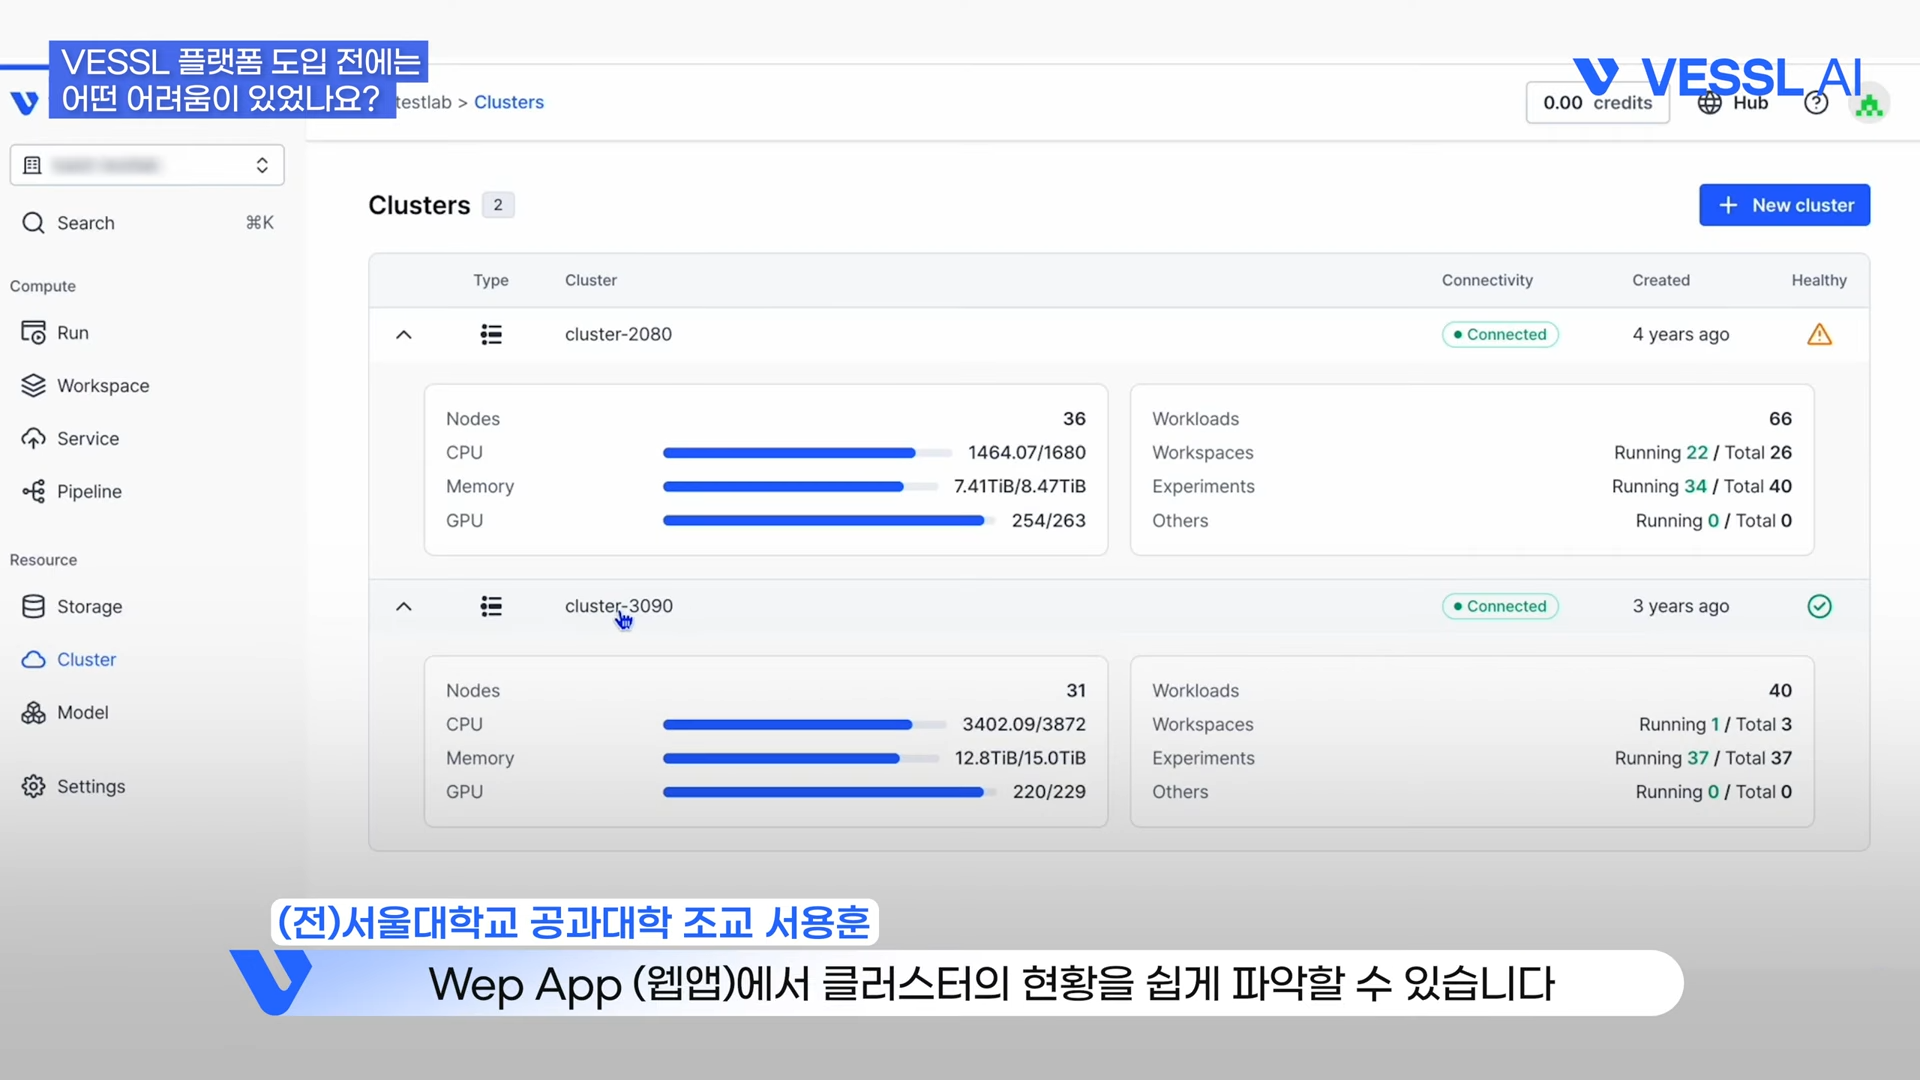This screenshot has width=1920, height=1080.
Task: Click 'Running 1 / Total 3' workspaces value
Action: click(x=1715, y=724)
